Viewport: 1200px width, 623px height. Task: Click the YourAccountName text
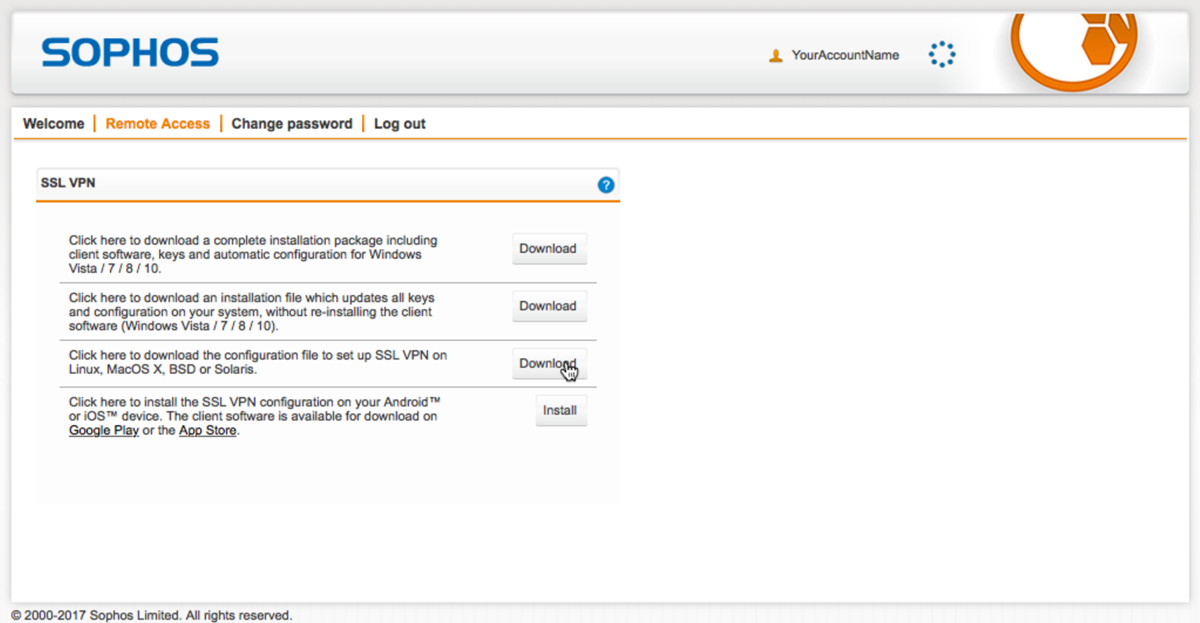[x=845, y=56]
